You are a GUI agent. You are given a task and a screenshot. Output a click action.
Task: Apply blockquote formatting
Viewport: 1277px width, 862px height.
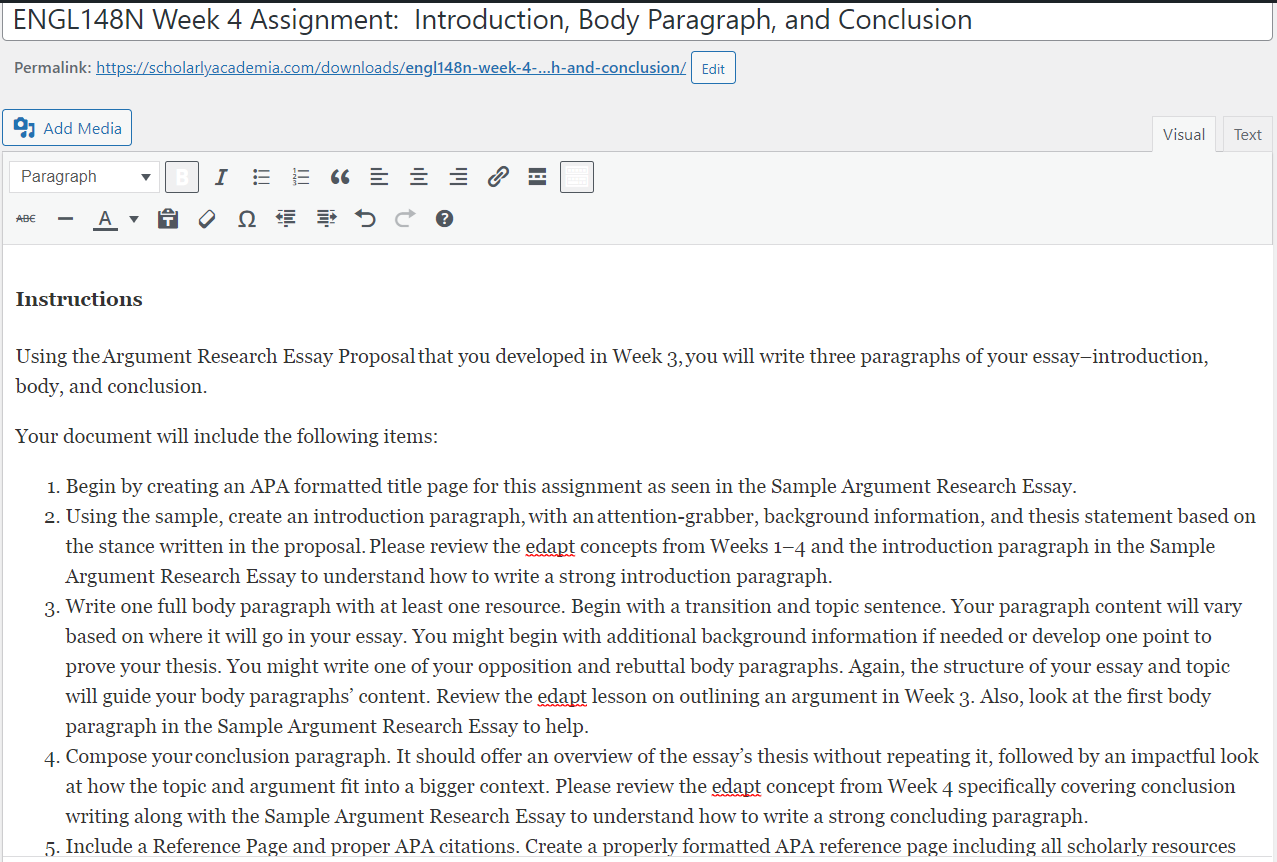[340, 177]
